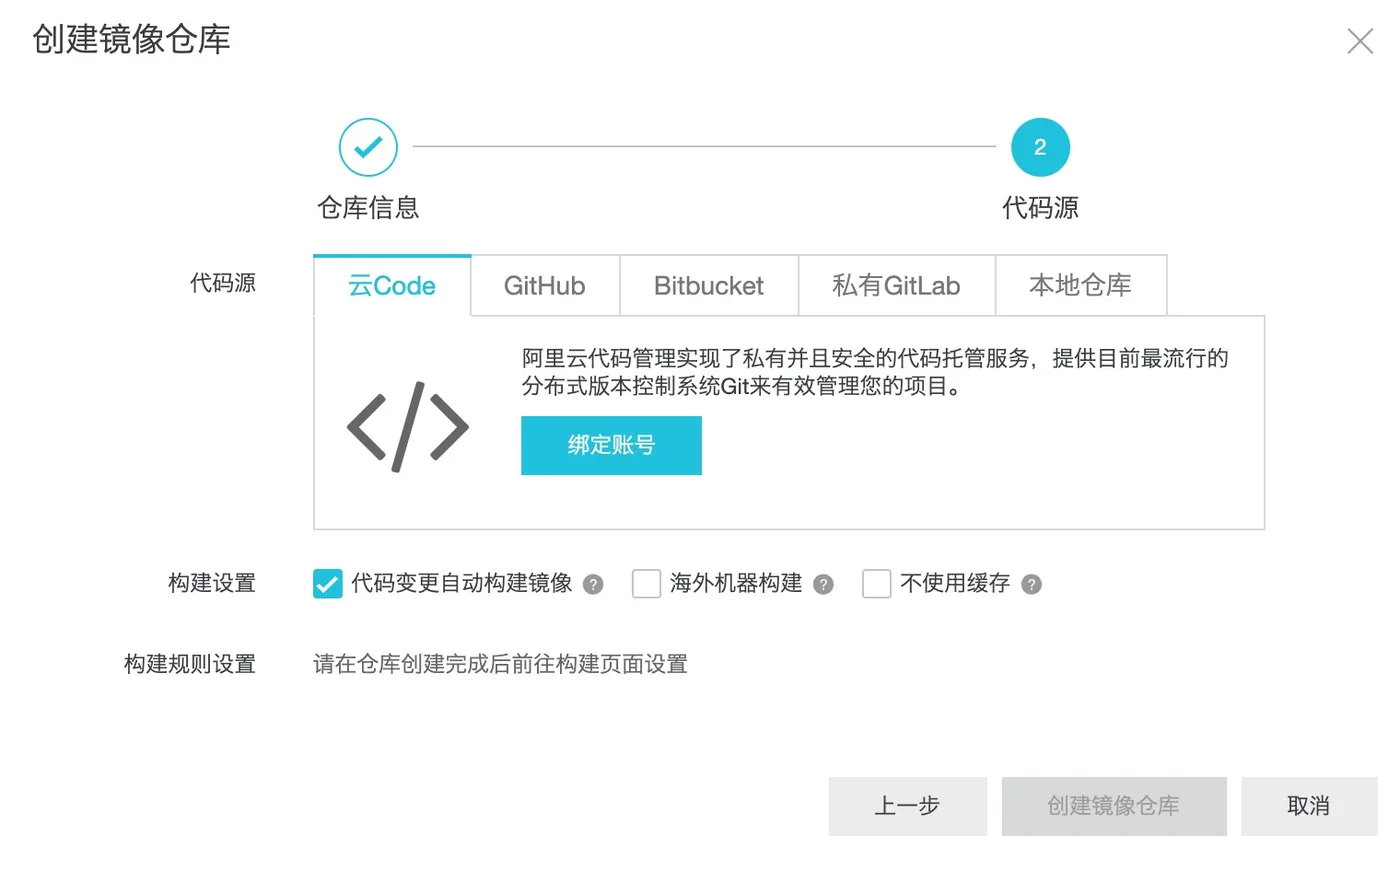Open help icon beside 不使用缓存
Image resolution: width=1400 pixels, height=871 pixels.
(1031, 584)
